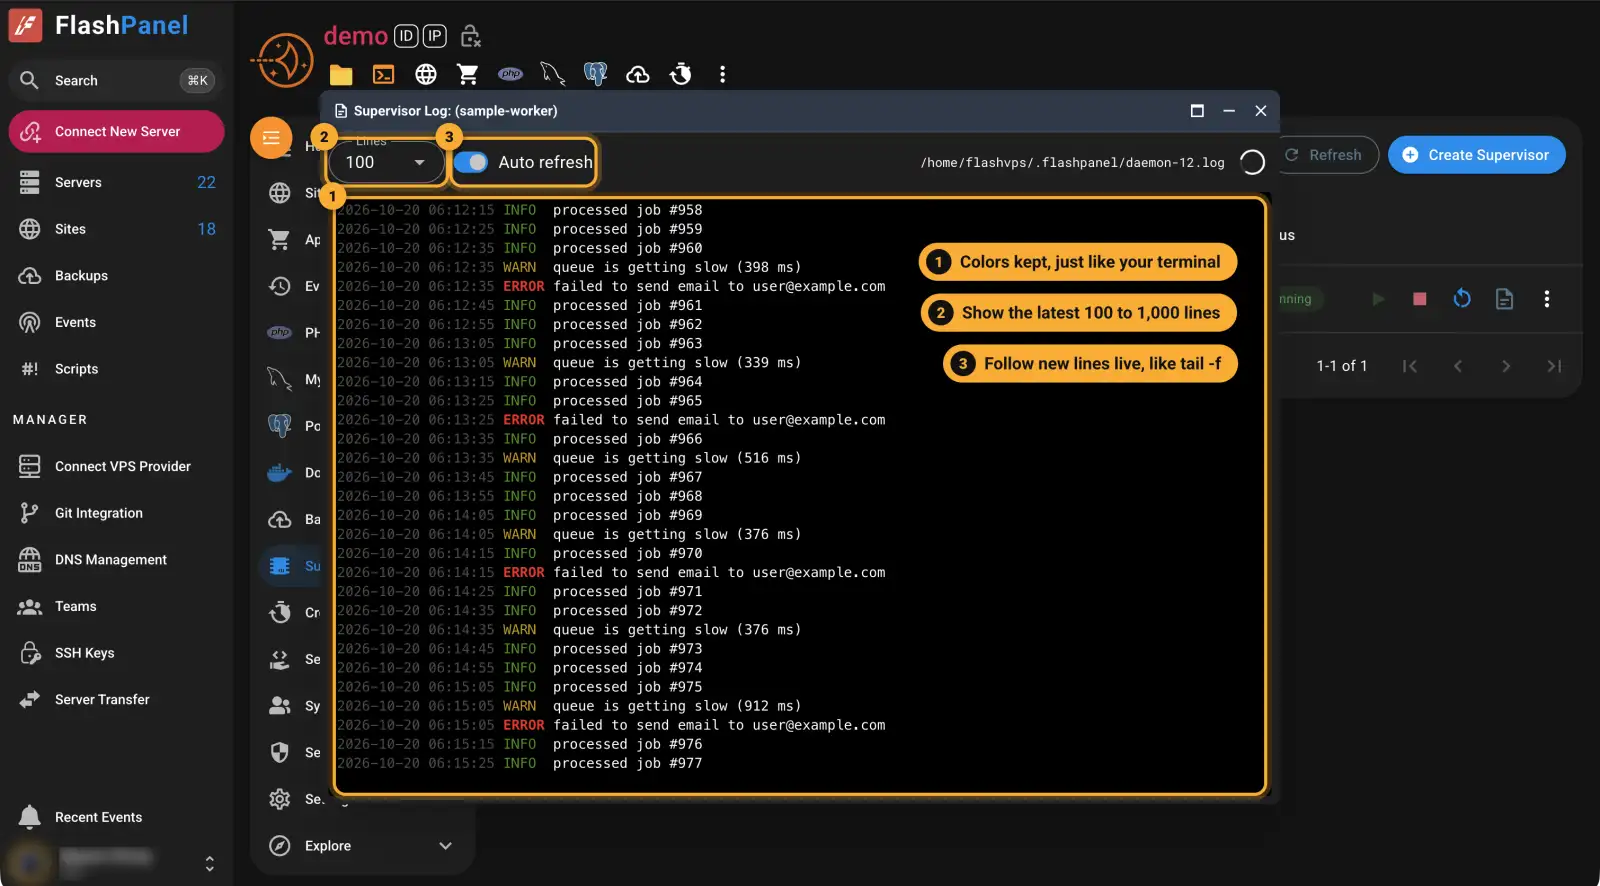
Task: Open DNS Management
Action: click(x=116, y=560)
